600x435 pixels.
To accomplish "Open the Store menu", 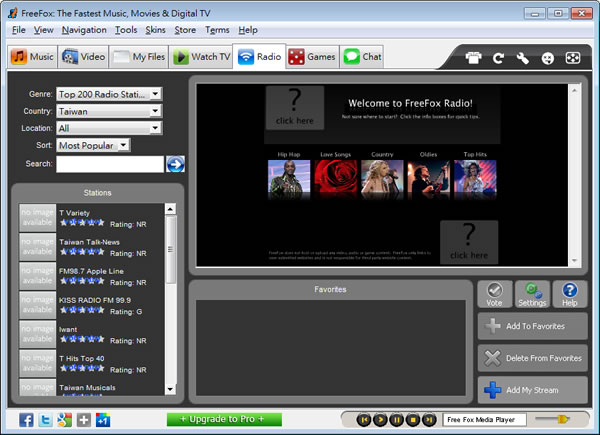I will pyautogui.click(x=185, y=30).
